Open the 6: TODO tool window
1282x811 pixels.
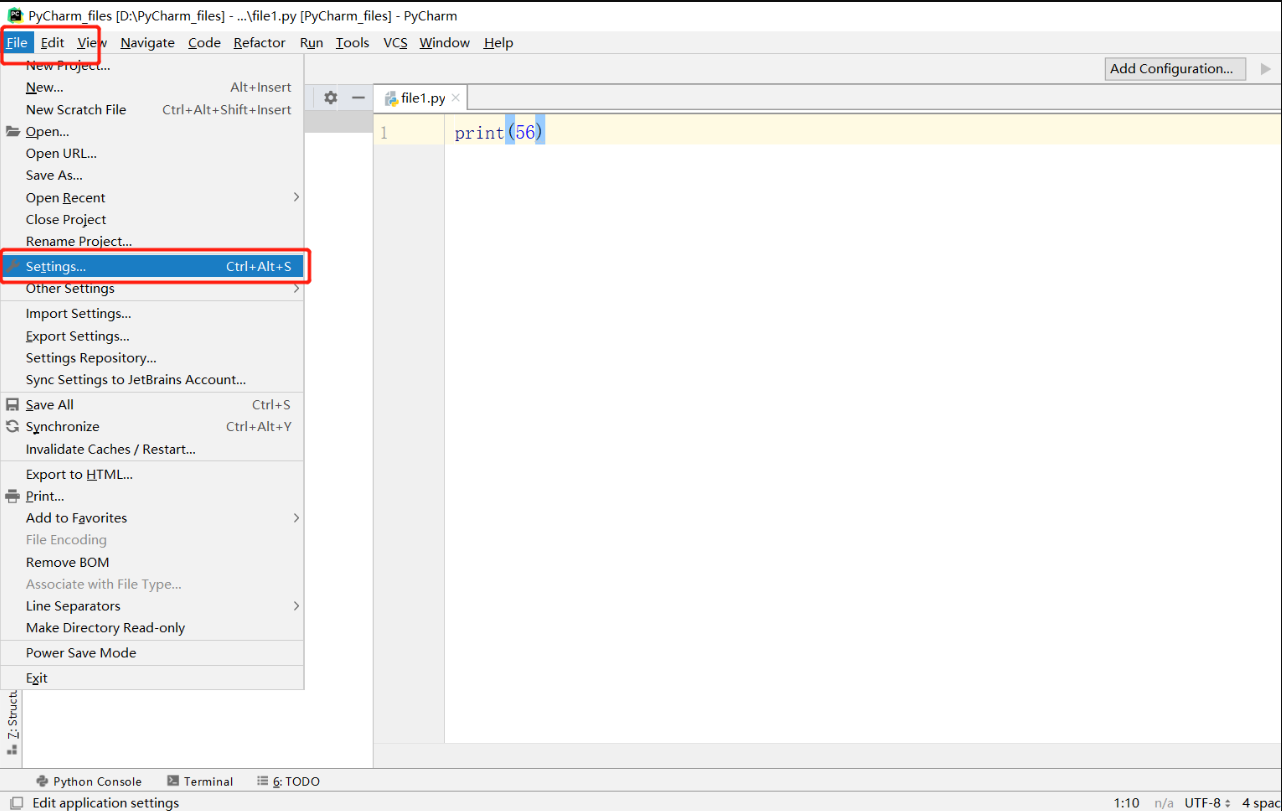288,781
